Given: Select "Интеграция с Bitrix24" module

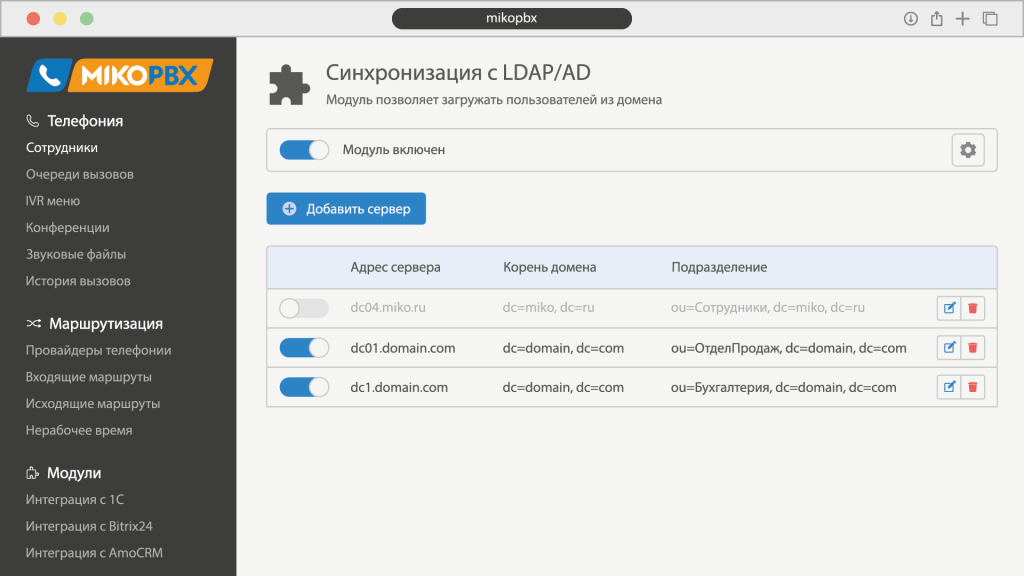Looking at the screenshot, I should click(x=89, y=526).
